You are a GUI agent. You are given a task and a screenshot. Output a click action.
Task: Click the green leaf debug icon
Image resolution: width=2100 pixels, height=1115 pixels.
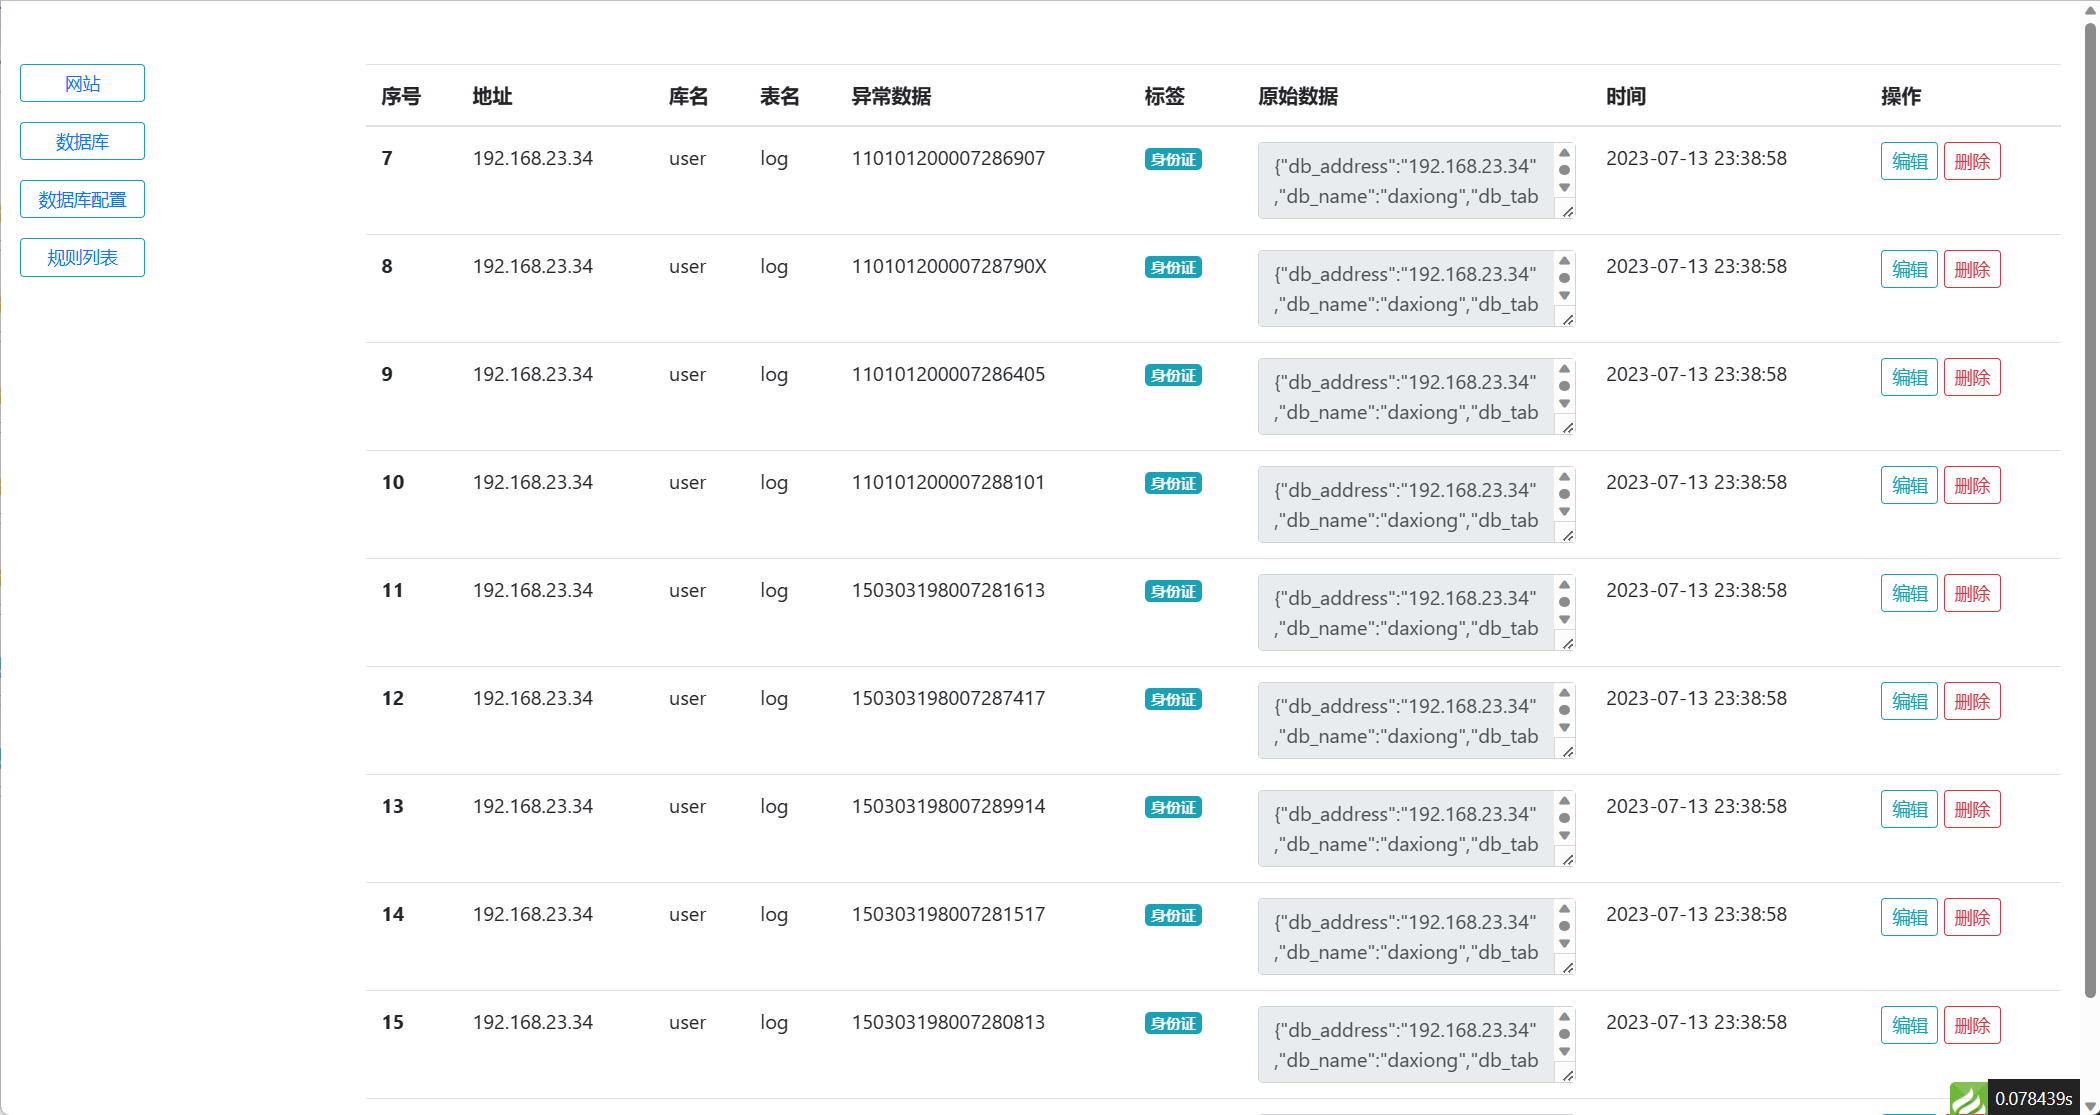point(1968,1098)
